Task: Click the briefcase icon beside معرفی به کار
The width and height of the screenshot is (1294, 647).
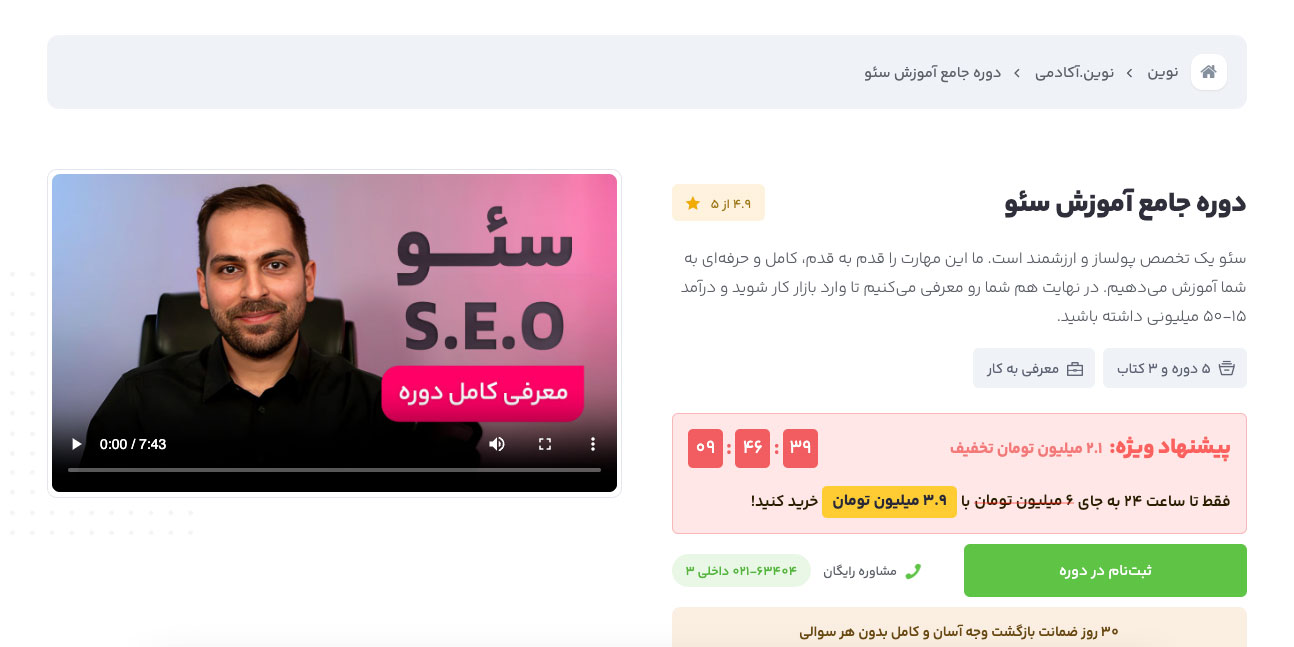Action: [x=1075, y=368]
